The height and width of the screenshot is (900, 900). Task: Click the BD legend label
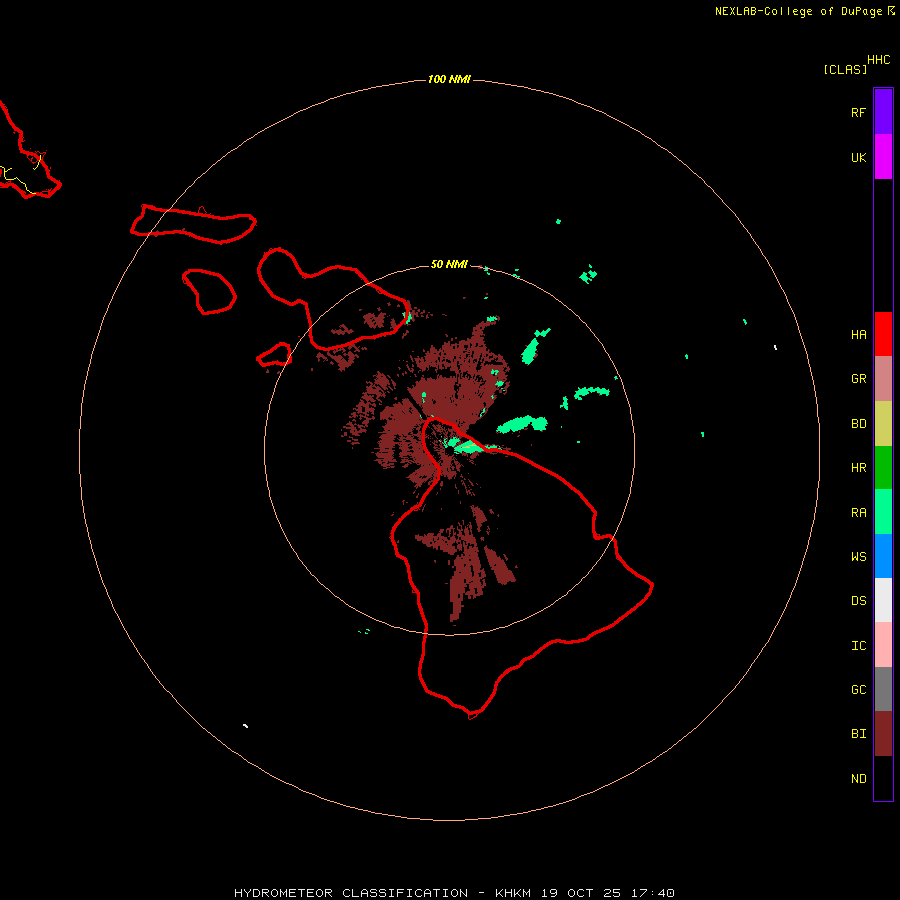click(x=858, y=424)
